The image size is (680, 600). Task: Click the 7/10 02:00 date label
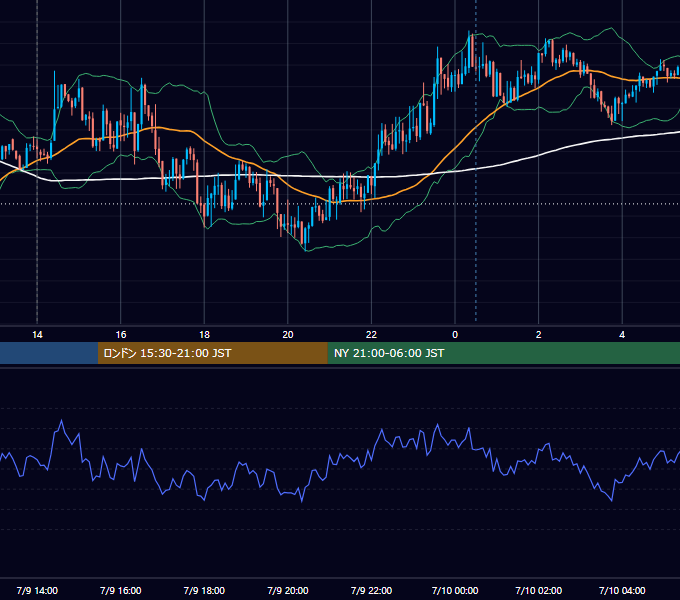tap(539, 590)
